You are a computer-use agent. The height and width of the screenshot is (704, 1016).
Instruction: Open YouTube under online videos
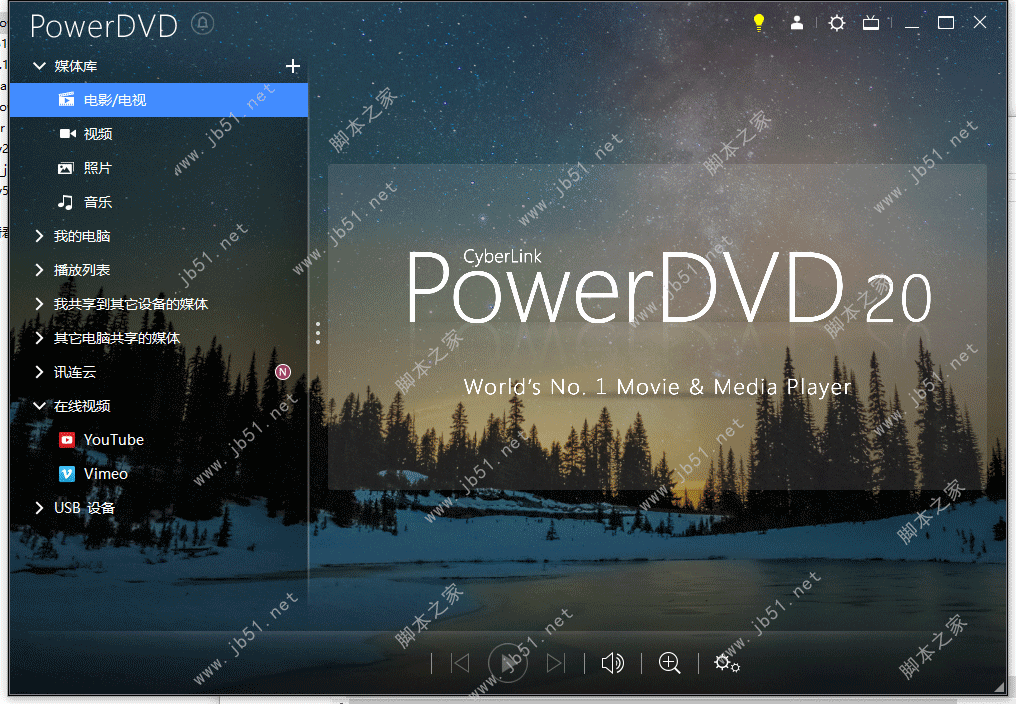(x=159, y=440)
